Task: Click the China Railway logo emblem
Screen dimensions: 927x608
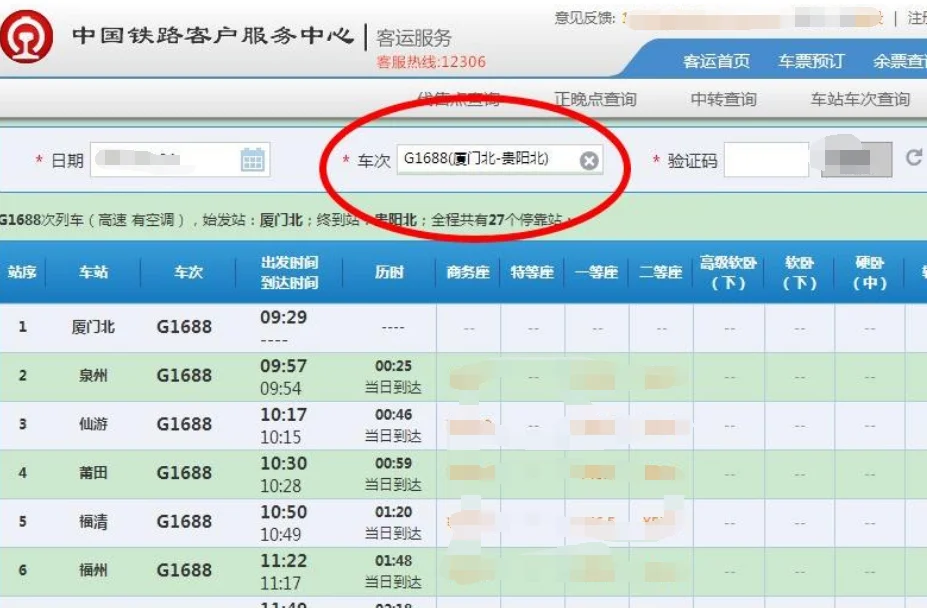Action: (27, 32)
